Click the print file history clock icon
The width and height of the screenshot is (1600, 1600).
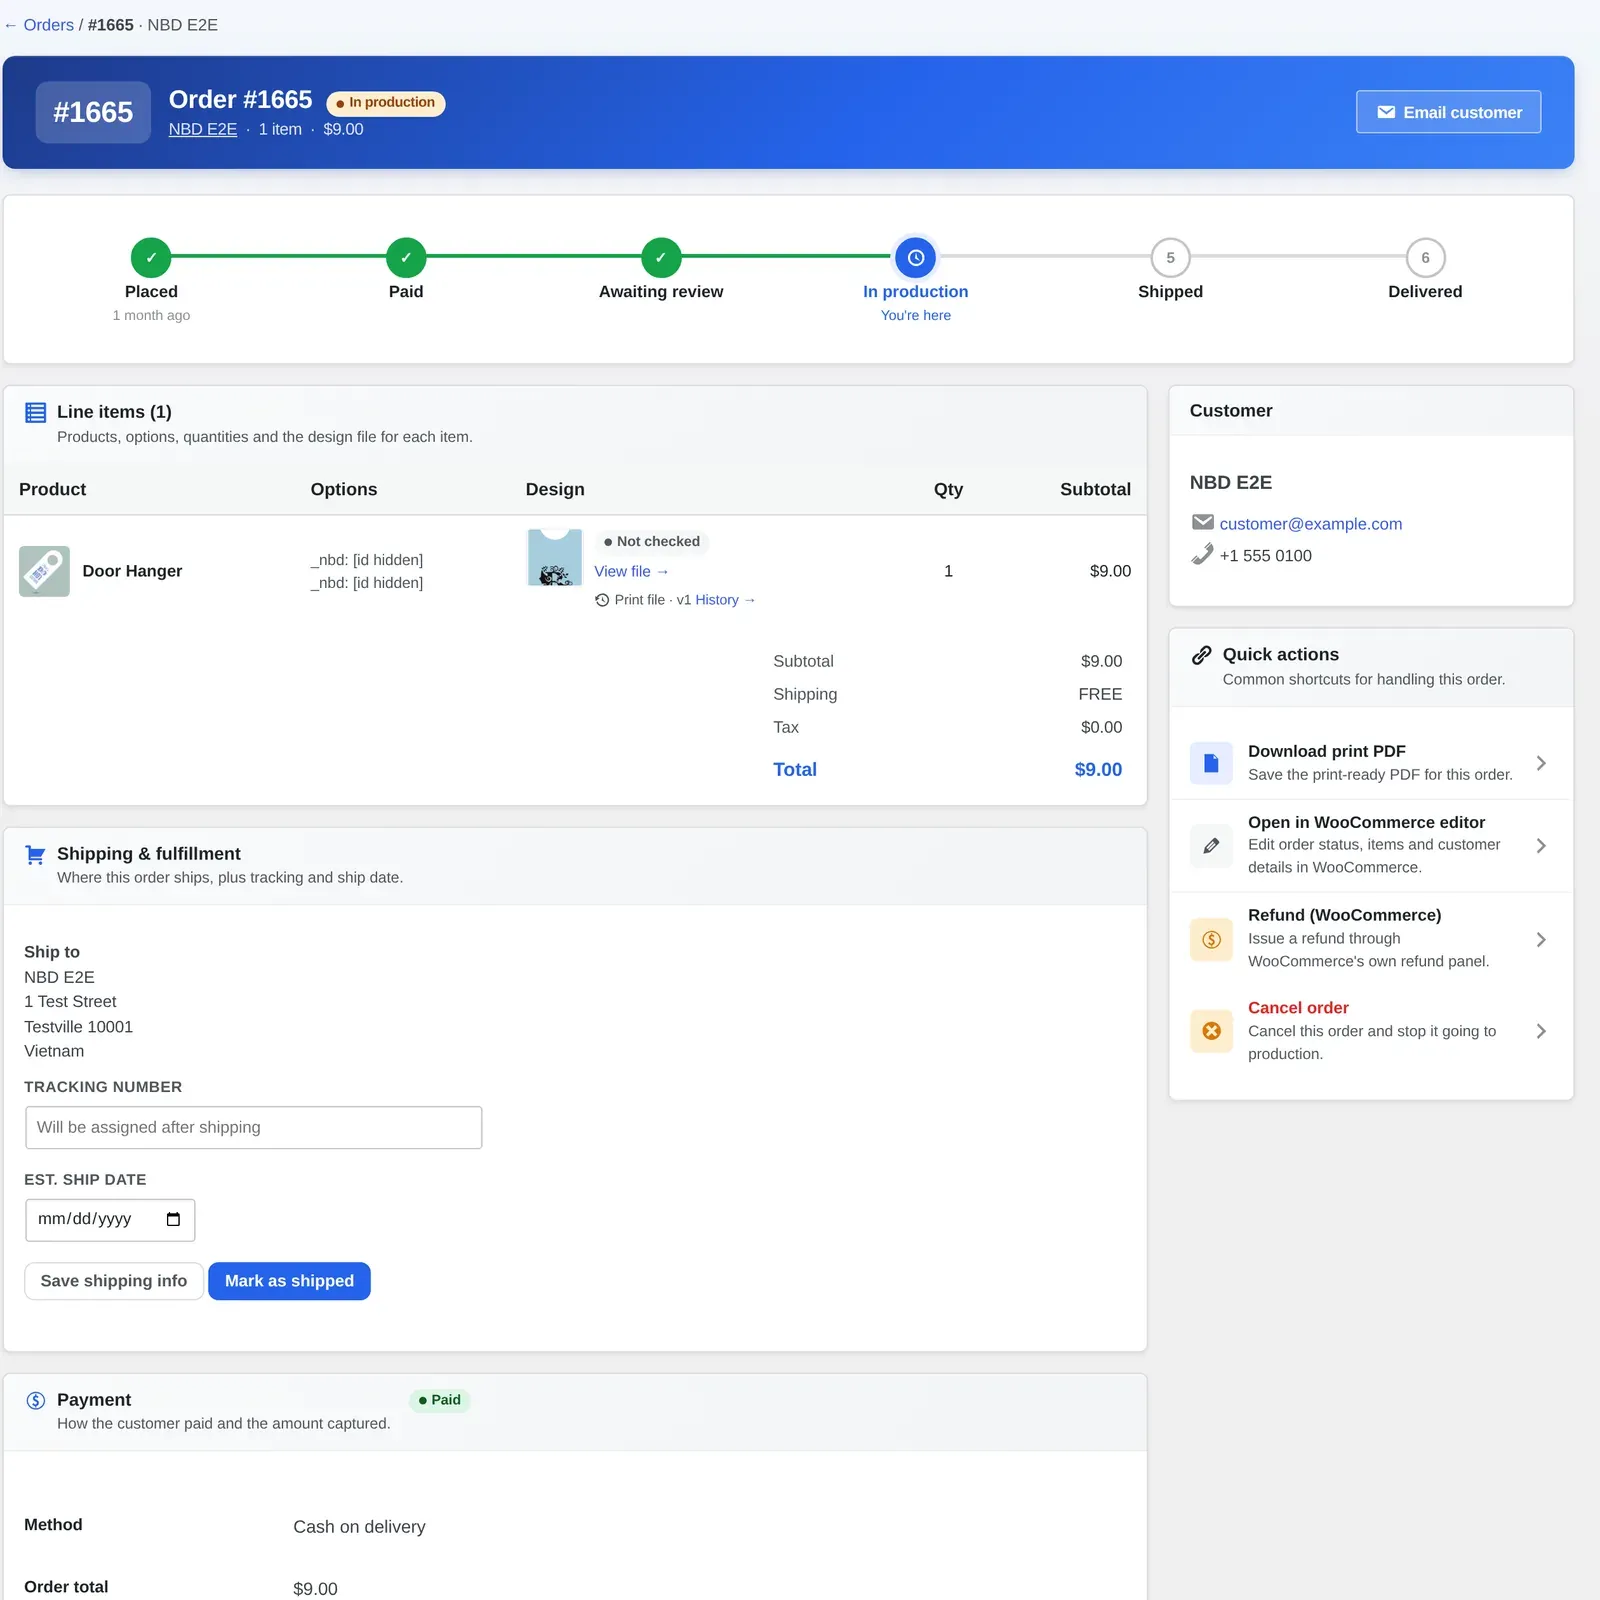(x=602, y=600)
